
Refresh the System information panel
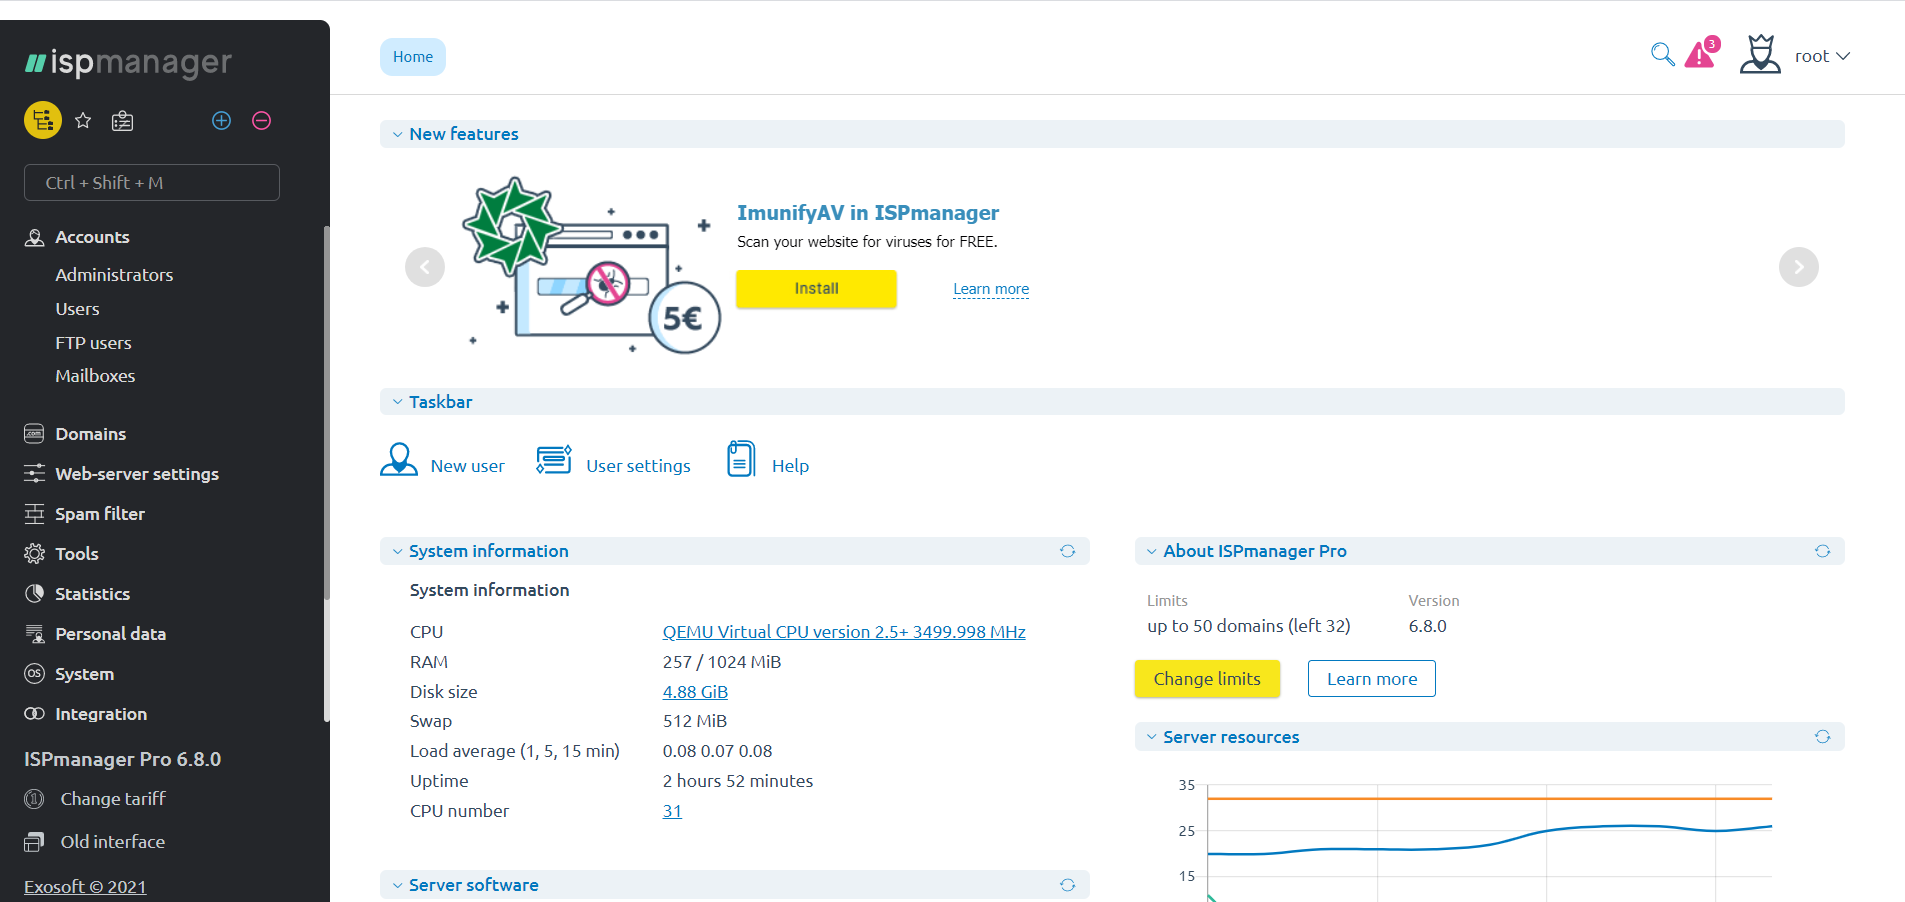(1067, 551)
